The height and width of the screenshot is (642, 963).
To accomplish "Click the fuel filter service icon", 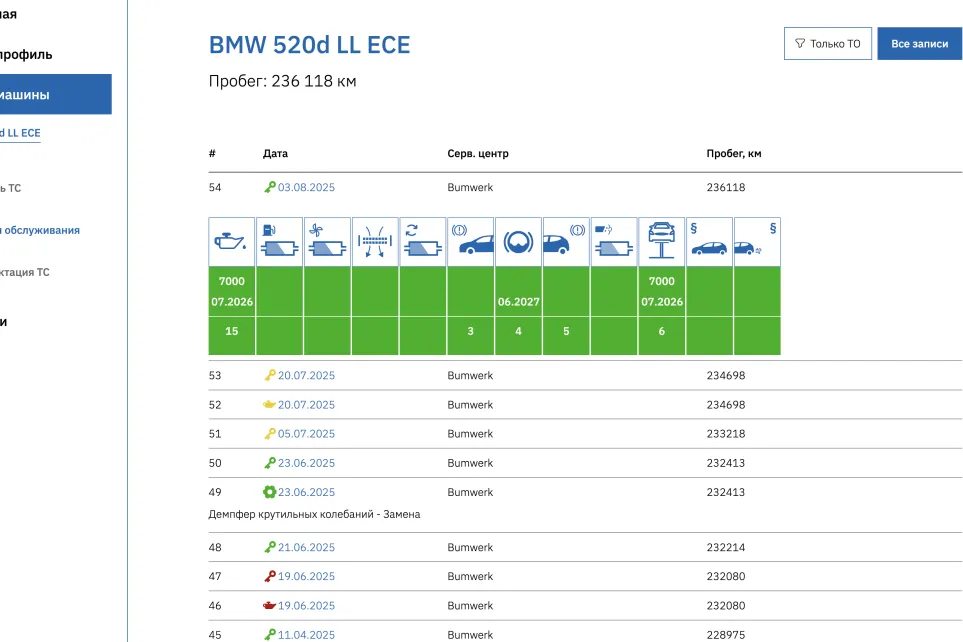I will coord(279,241).
